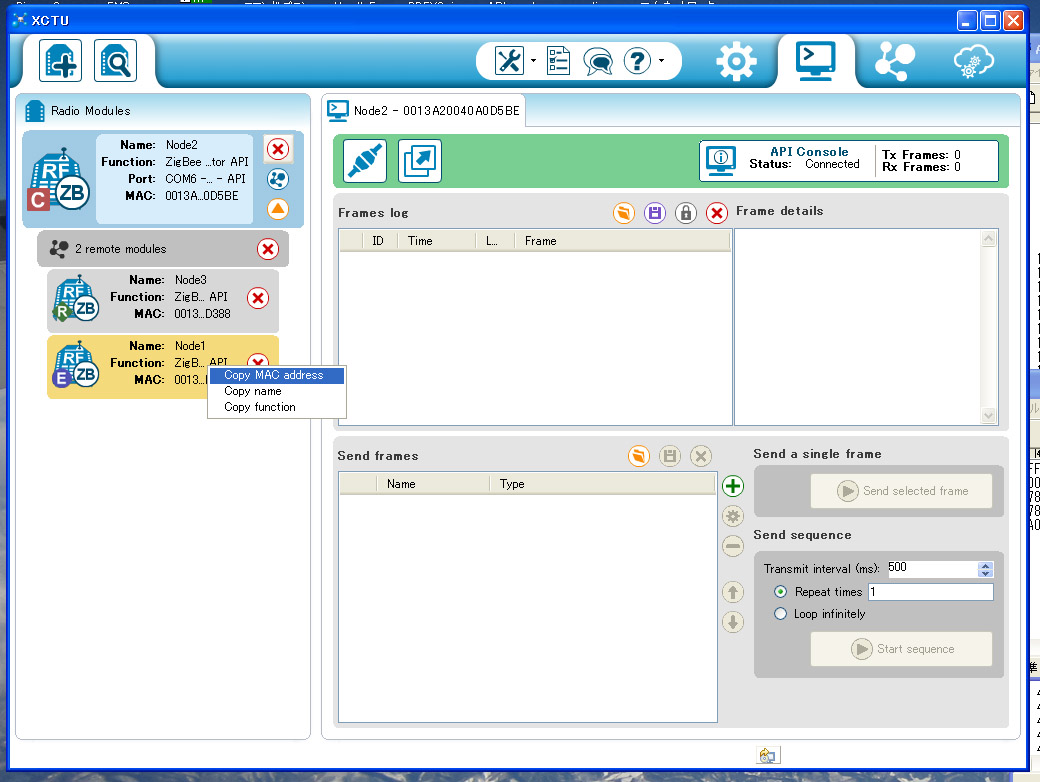Click the Start sequence button
Image resolution: width=1040 pixels, height=782 pixels.
tap(901, 649)
